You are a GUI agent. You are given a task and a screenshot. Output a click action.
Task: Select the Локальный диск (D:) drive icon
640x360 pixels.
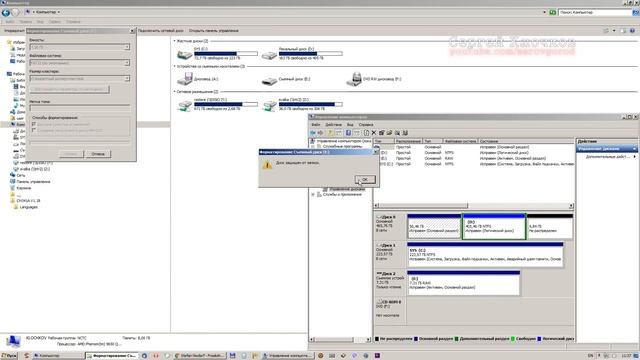(x=269, y=54)
